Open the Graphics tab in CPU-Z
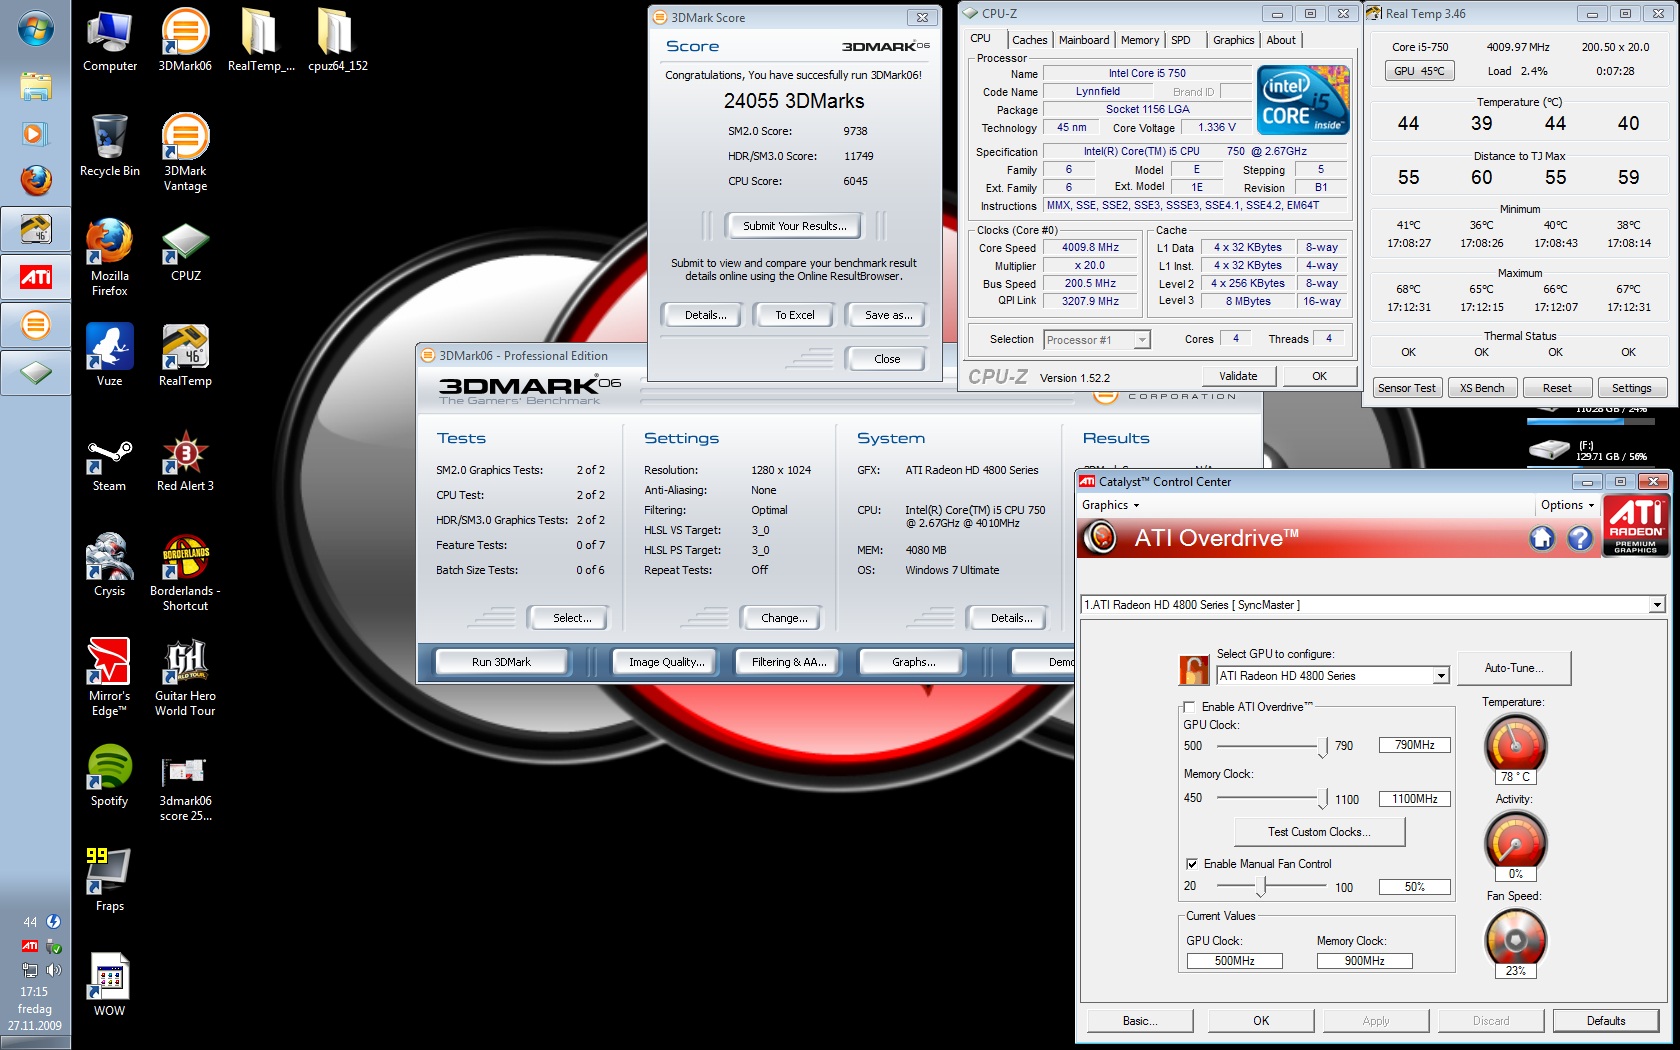This screenshot has height=1050, width=1680. coord(1233,40)
